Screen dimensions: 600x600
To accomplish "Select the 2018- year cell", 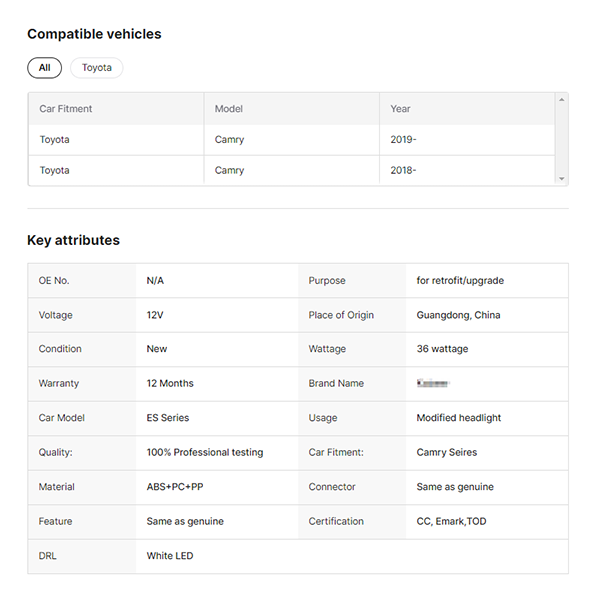I will [x=403, y=170].
